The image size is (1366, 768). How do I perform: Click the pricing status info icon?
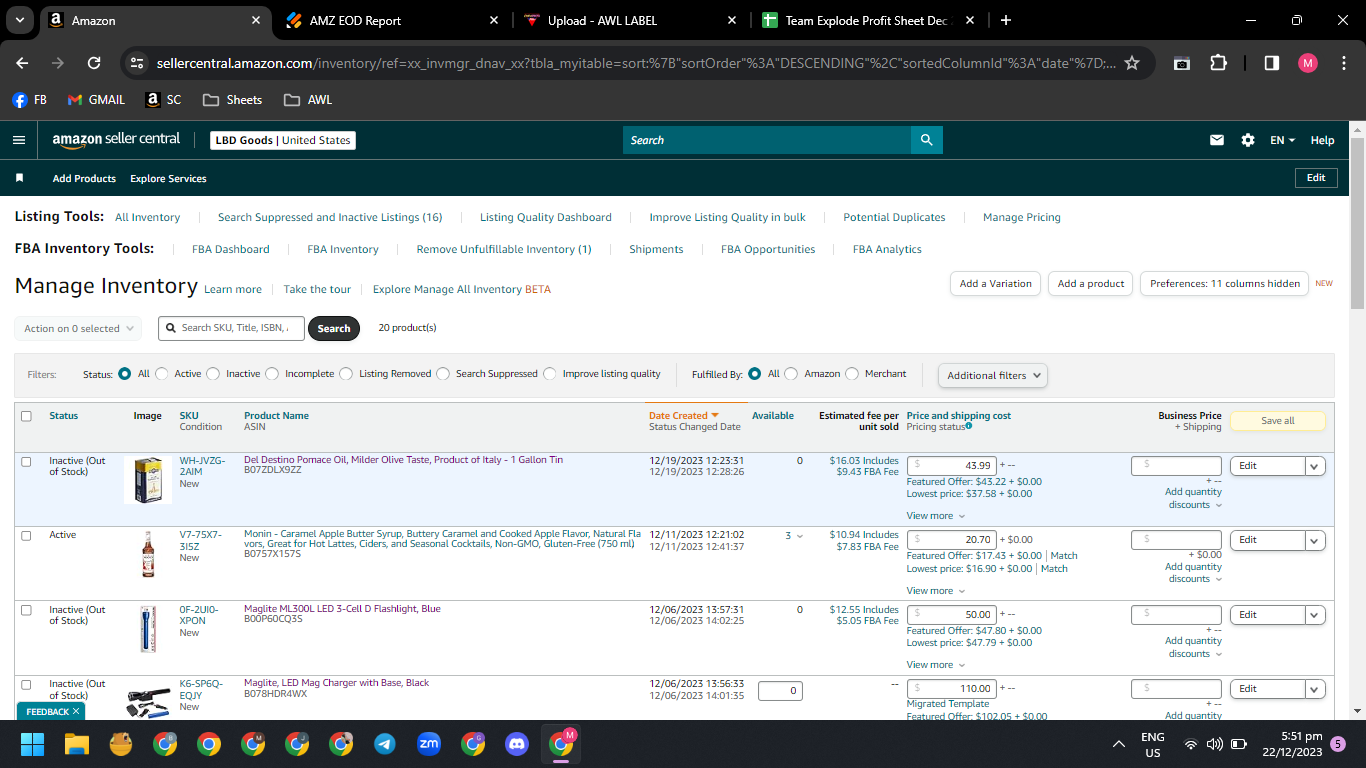[x=968, y=426]
